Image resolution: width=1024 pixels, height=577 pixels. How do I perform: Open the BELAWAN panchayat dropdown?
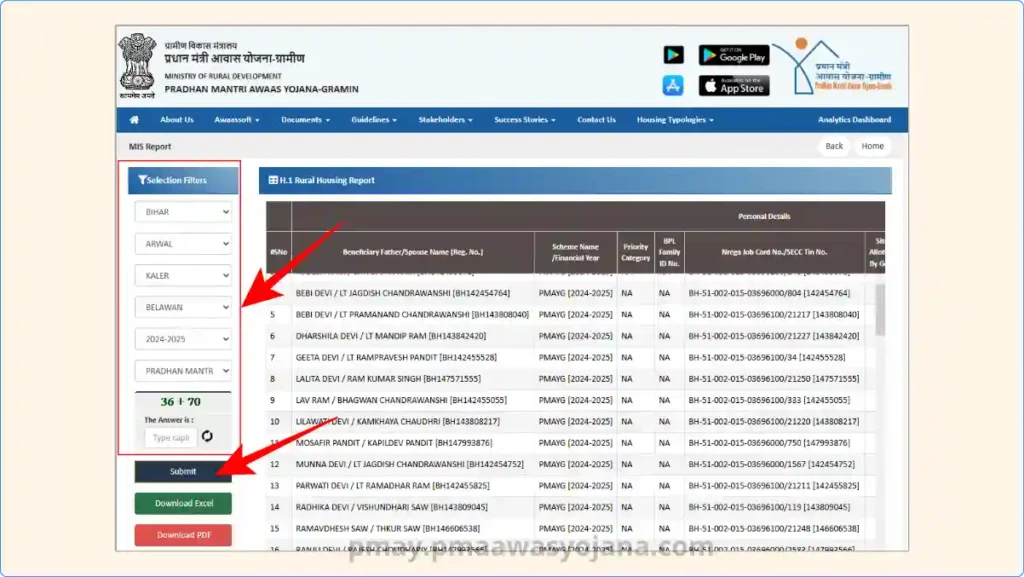click(x=183, y=307)
